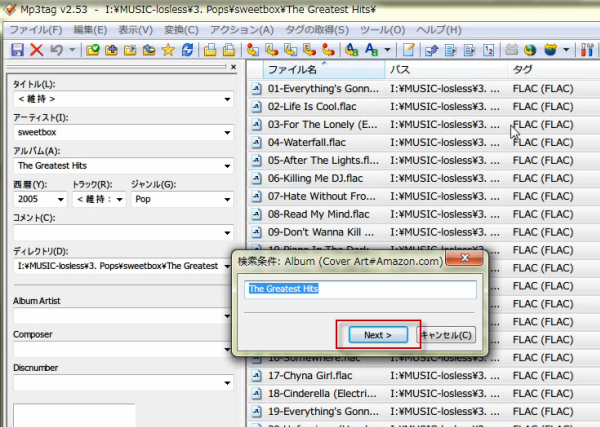Expand the ディレクトリ path dropdown
Image resolution: width=600 pixels, height=427 pixels.
coord(228,266)
